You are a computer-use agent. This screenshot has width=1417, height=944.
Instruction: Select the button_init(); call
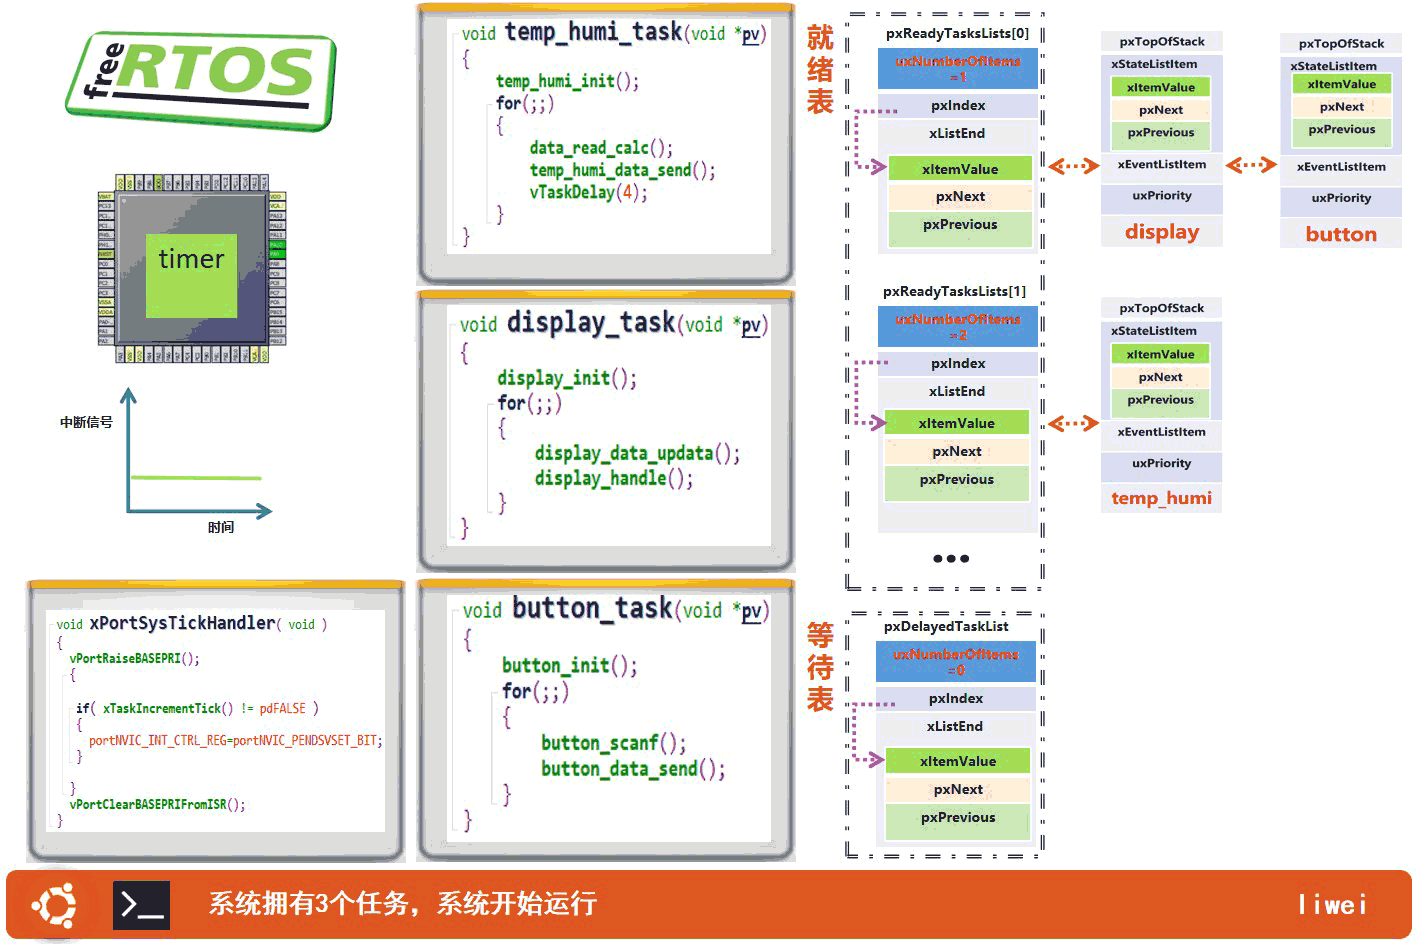click(569, 666)
